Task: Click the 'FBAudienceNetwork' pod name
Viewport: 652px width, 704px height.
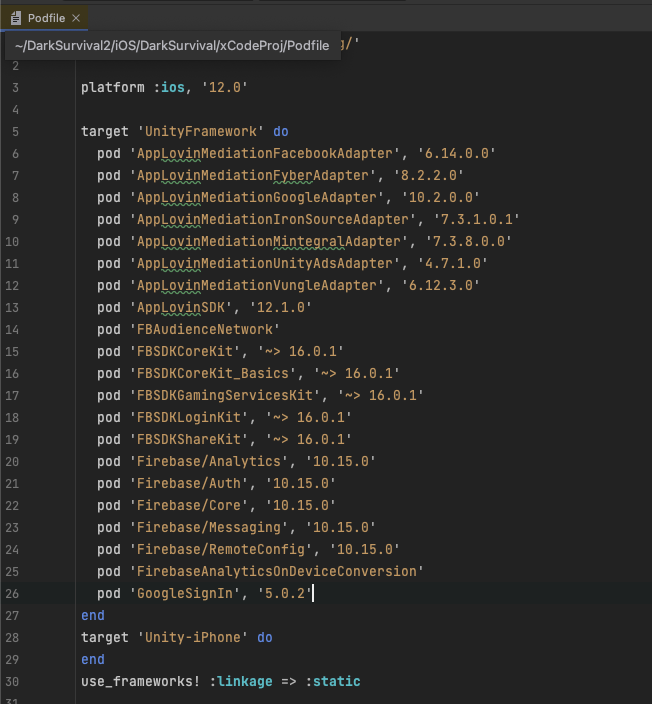Action: point(205,329)
